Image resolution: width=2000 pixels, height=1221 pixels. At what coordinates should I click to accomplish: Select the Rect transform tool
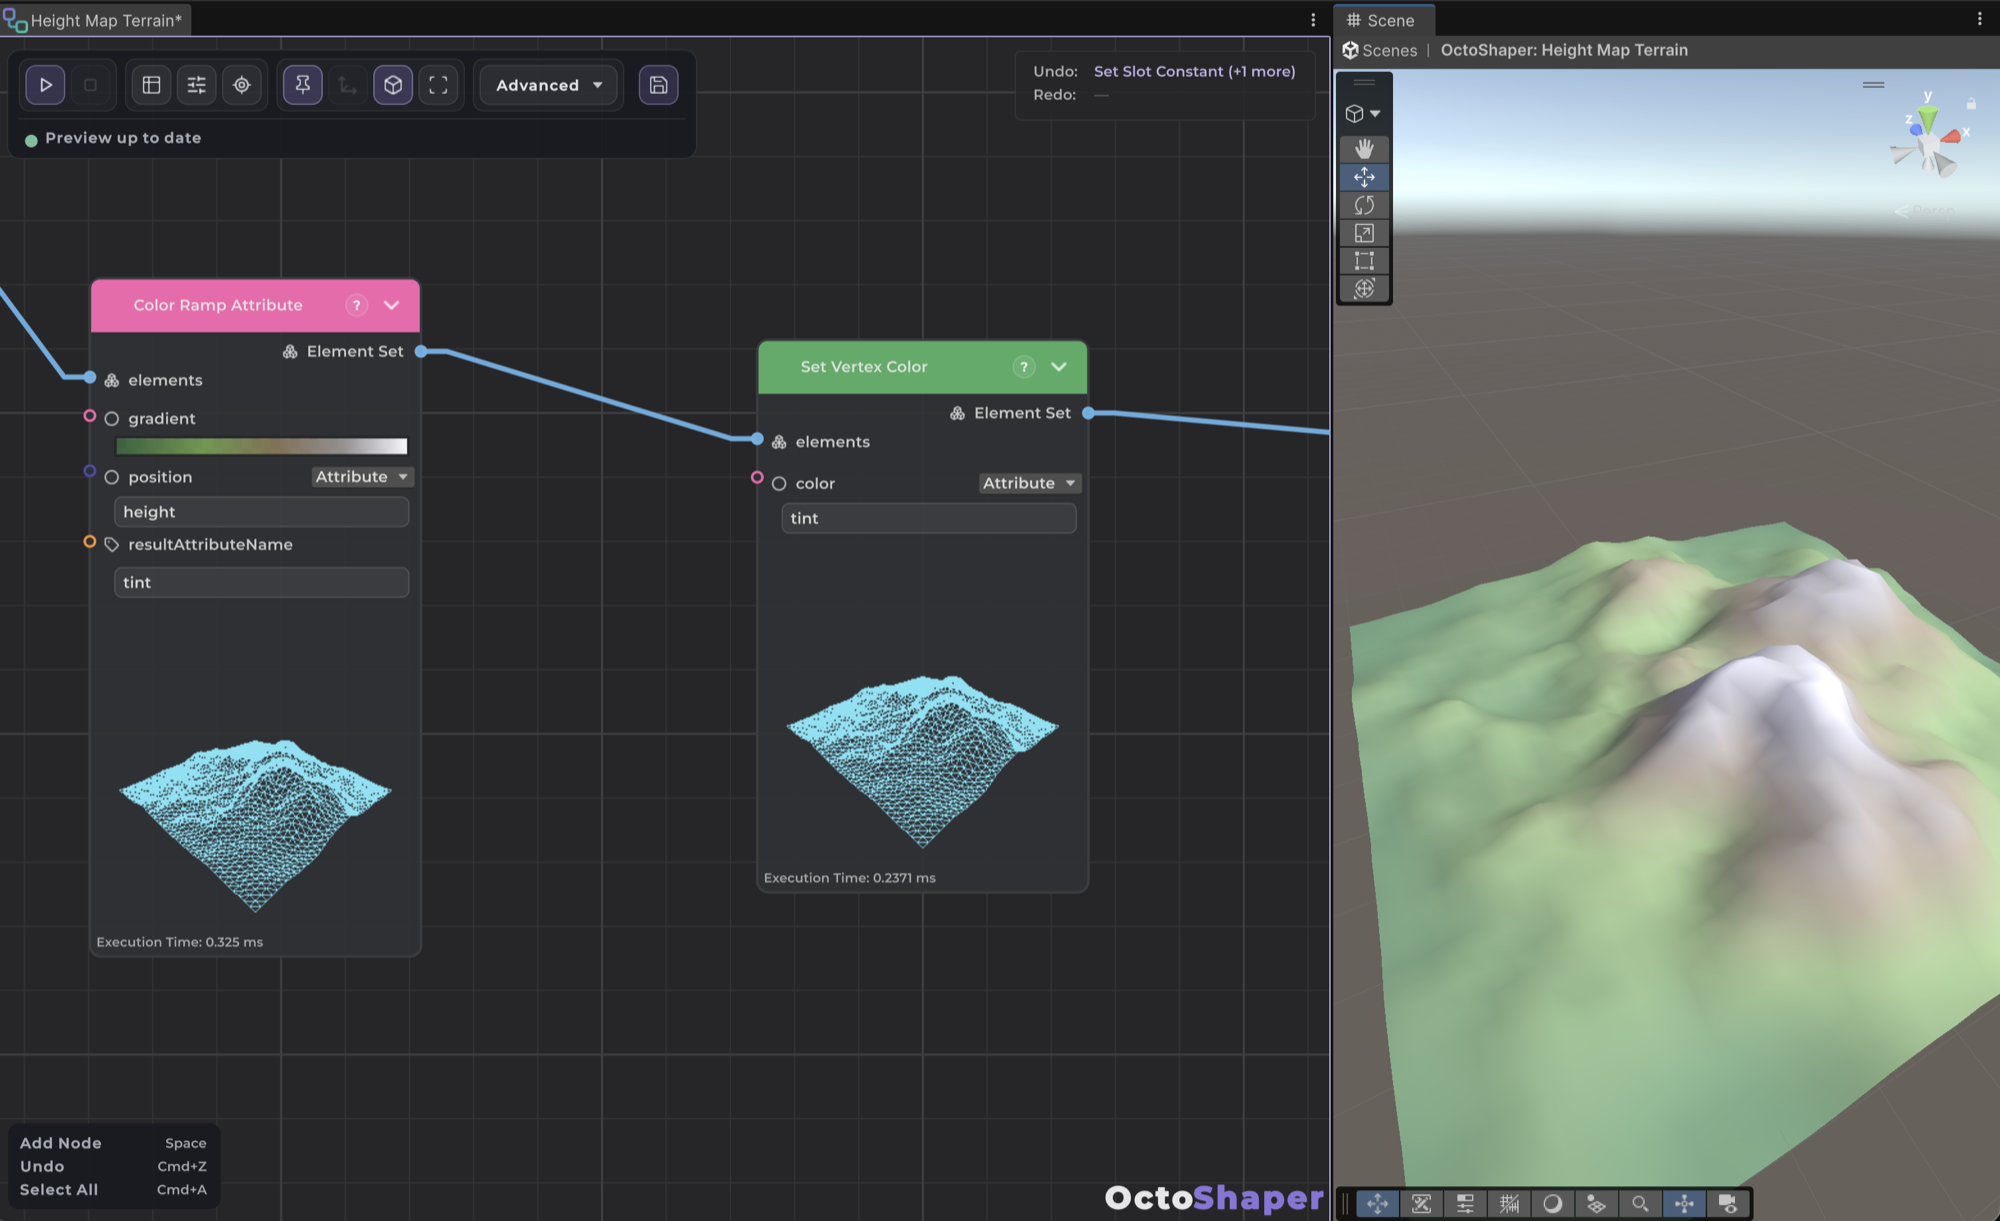[x=1364, y=261]
